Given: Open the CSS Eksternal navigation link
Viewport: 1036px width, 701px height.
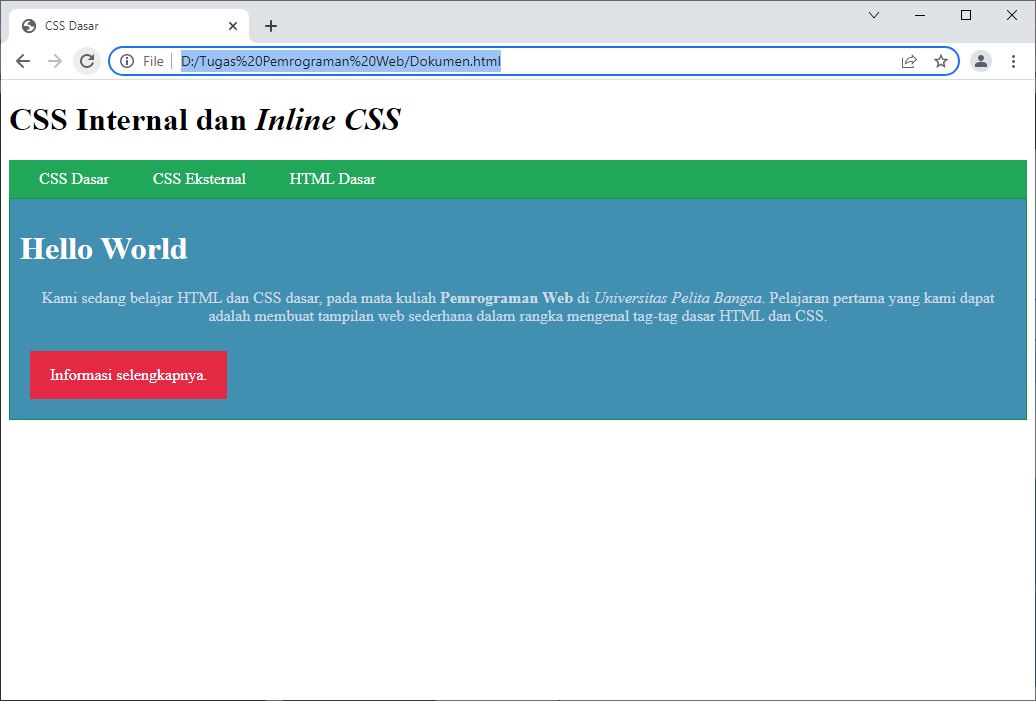Looking at the screenshot, I should click(197, 179).
